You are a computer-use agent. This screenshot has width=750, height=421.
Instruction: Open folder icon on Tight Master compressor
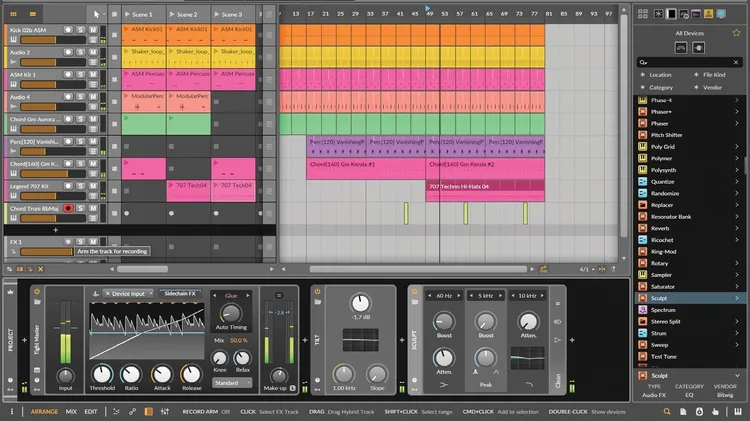coord(37,302)
